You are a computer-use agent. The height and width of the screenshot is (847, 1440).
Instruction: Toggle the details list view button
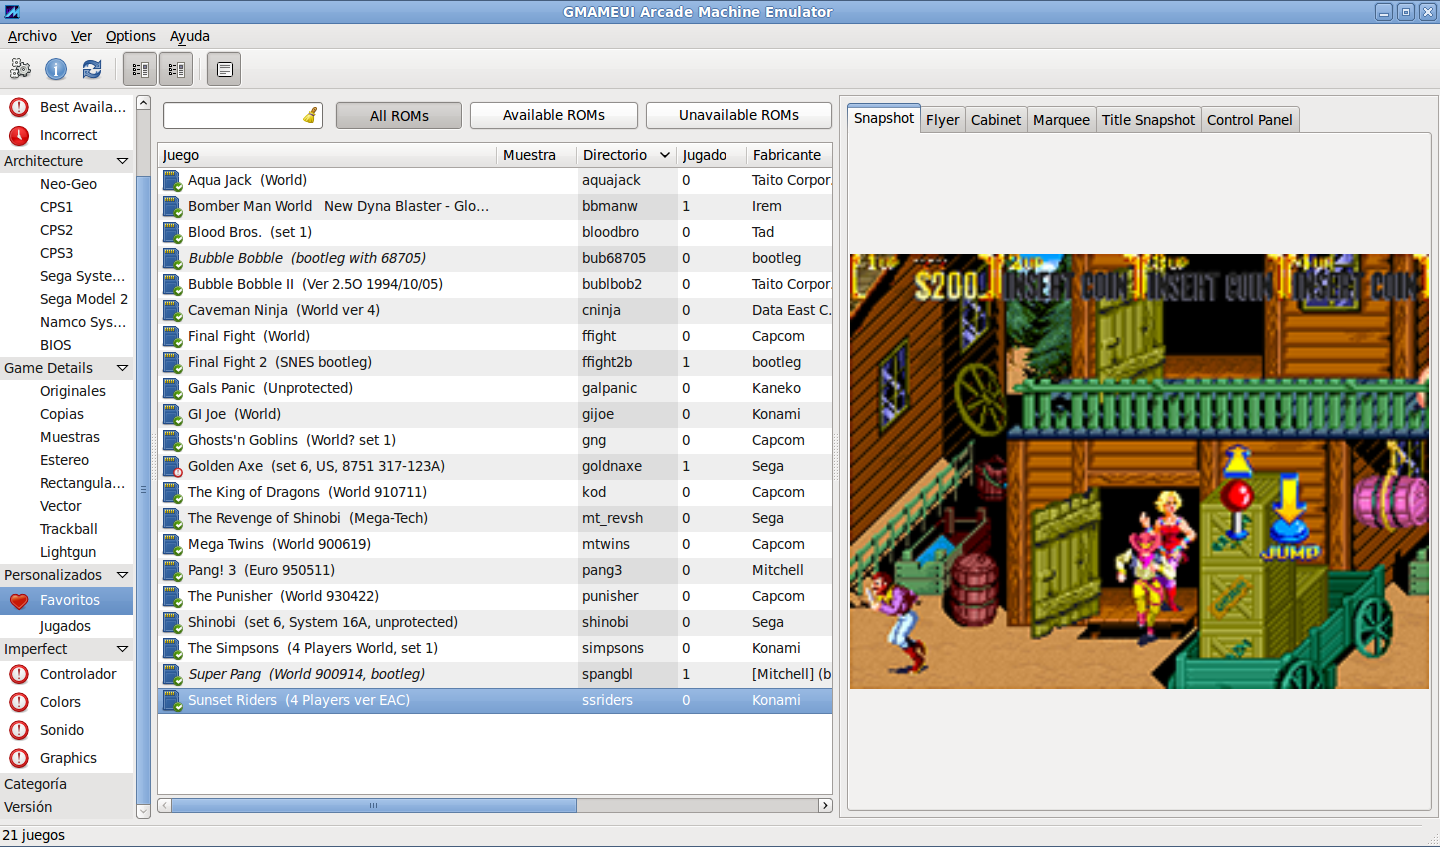point(224,69)
